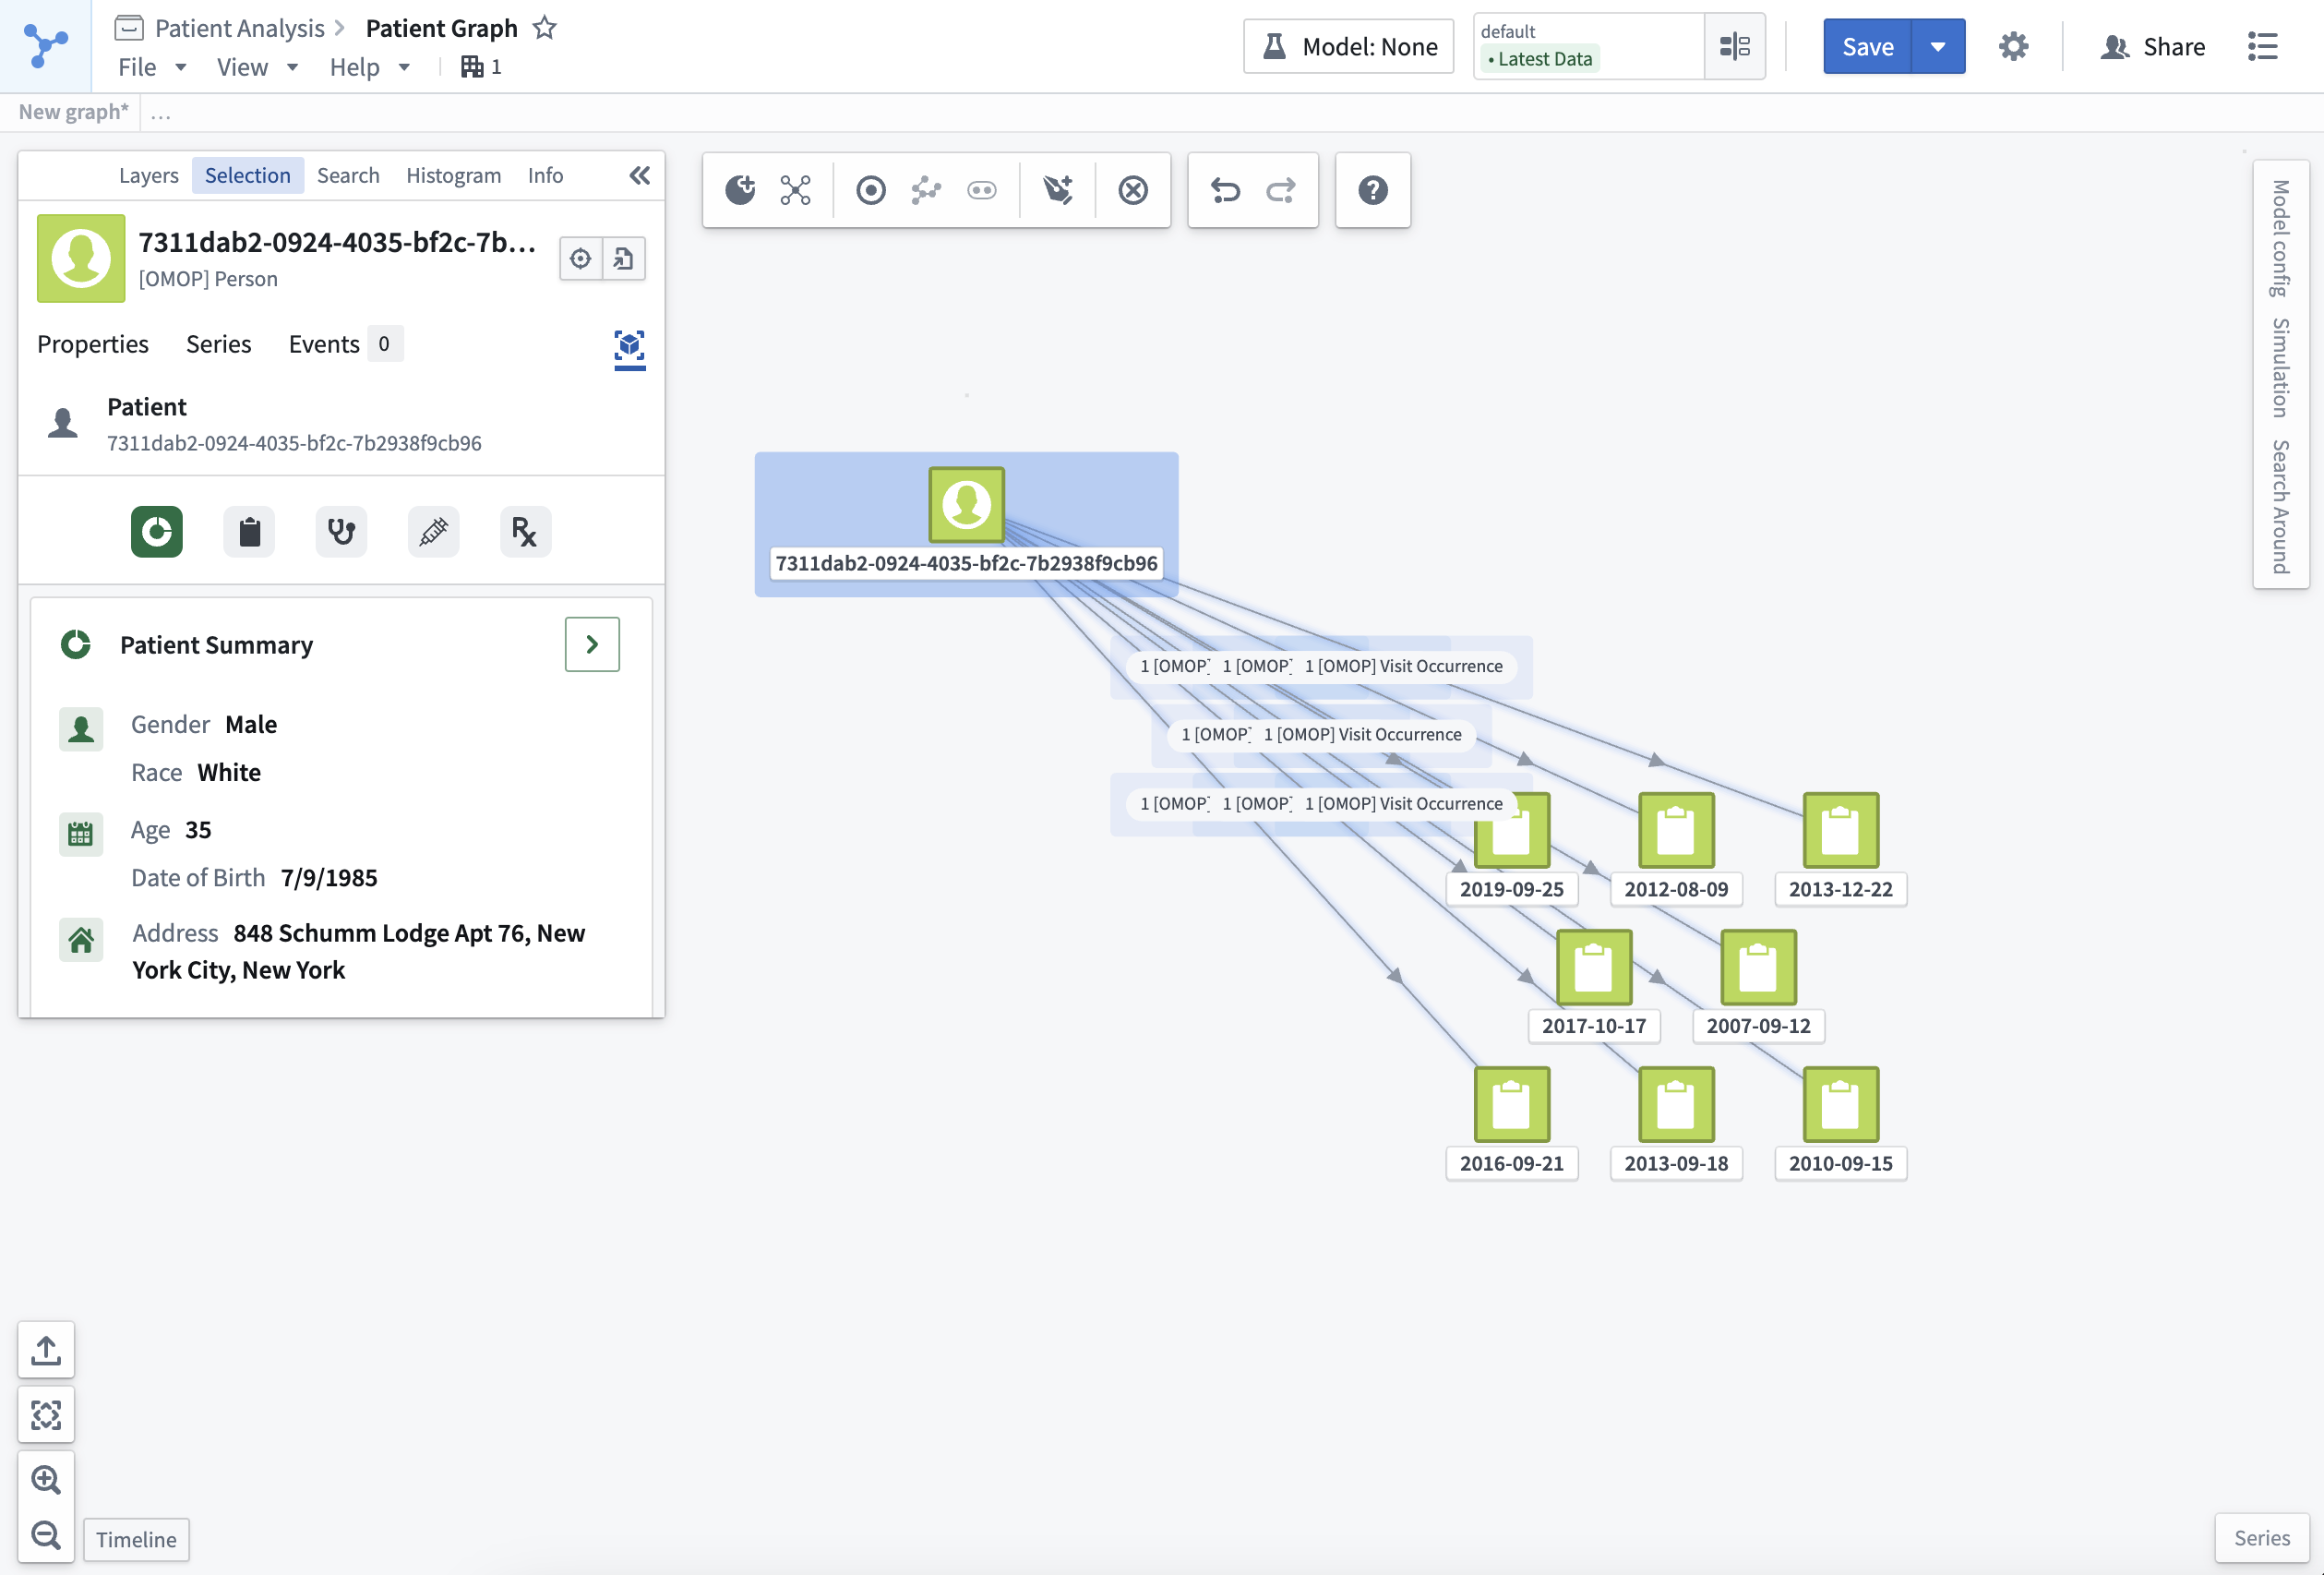The width and height of the screenshot is (2324, 1575).
Task: Star the Patient Graph as favorite
Action: tap(544, 28)
